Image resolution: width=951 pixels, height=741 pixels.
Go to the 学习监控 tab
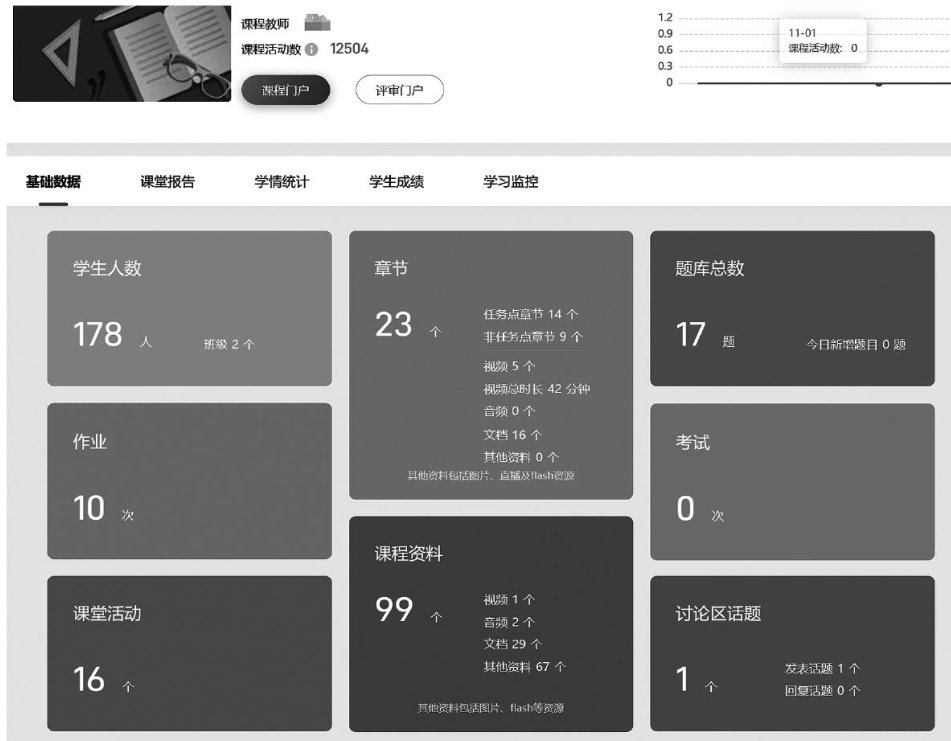(511, 182)
